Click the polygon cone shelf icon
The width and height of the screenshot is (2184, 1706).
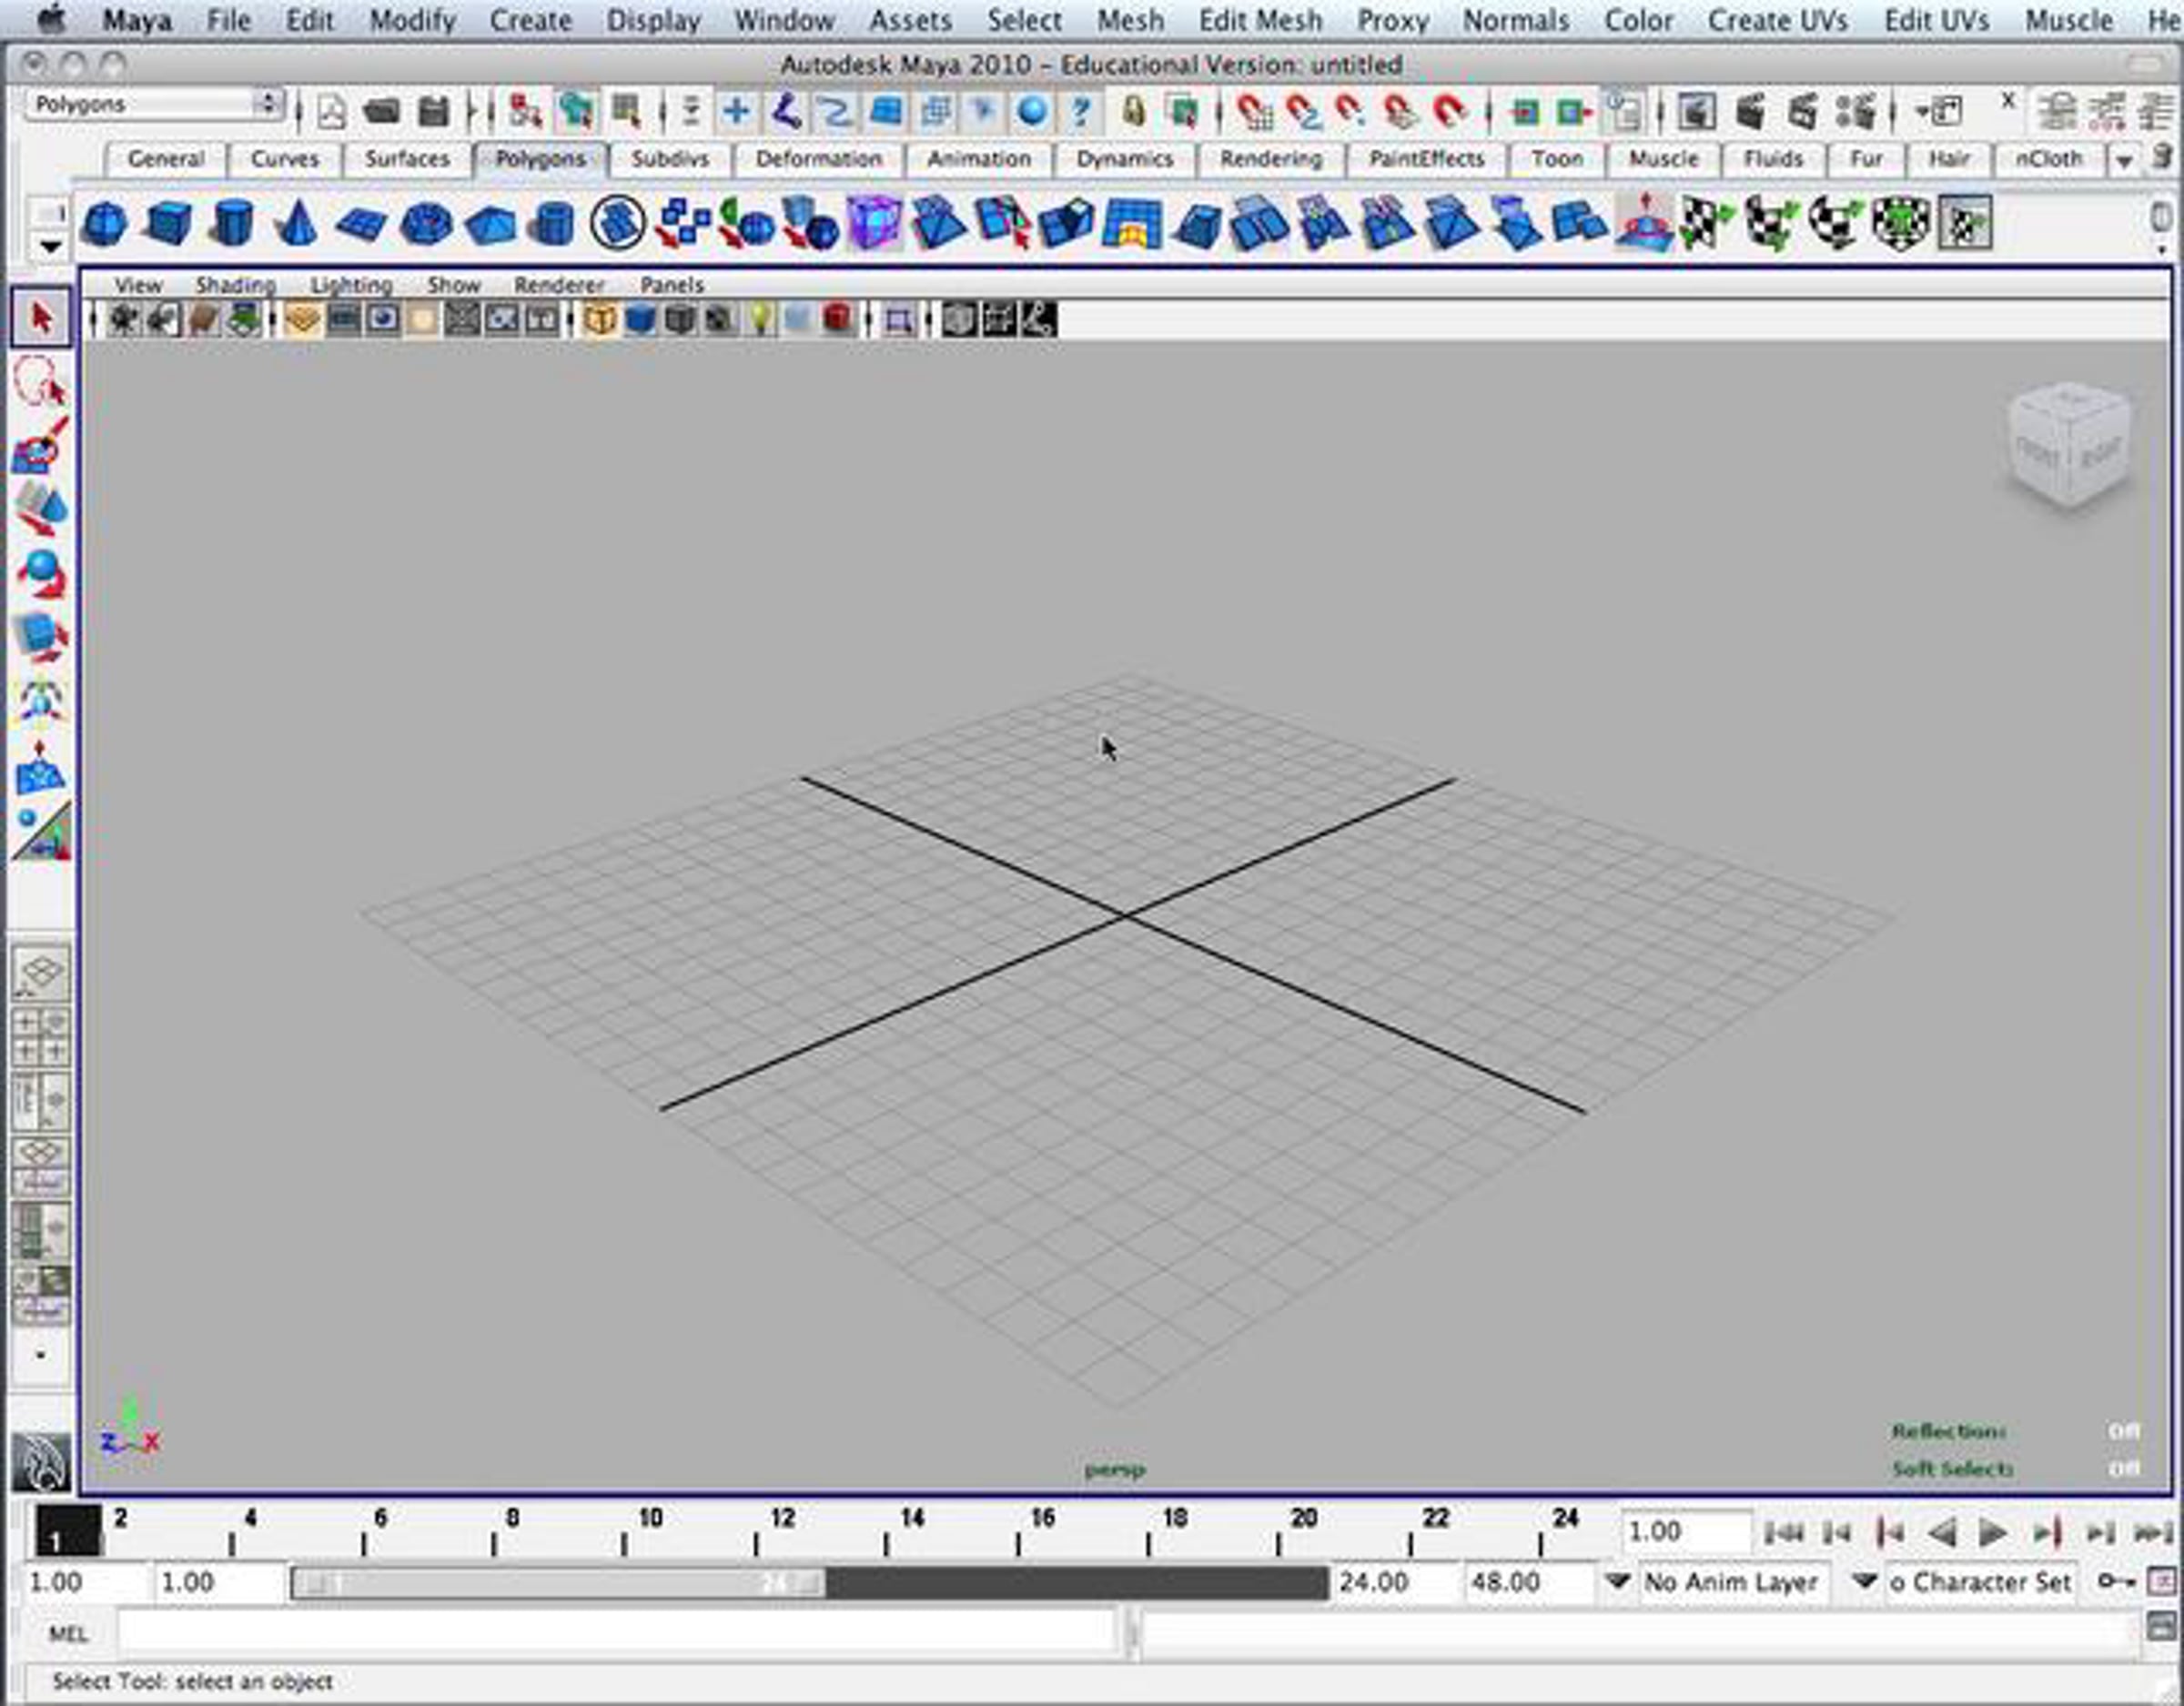click(x=296, y=223)
